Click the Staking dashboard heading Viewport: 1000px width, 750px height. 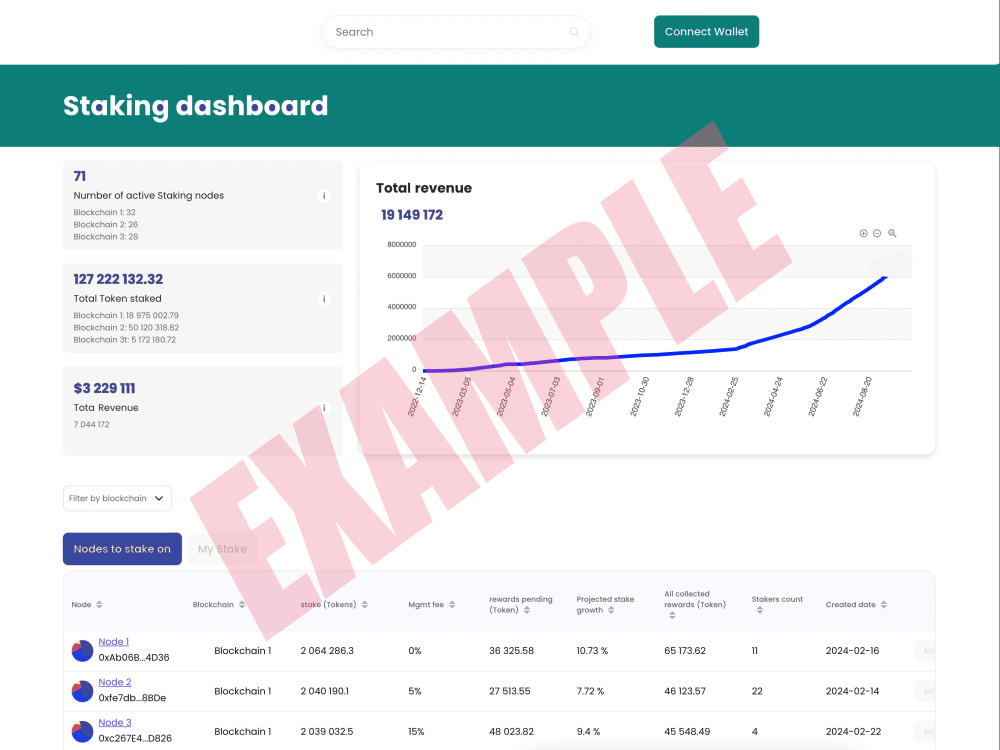(x=196, y=106)
